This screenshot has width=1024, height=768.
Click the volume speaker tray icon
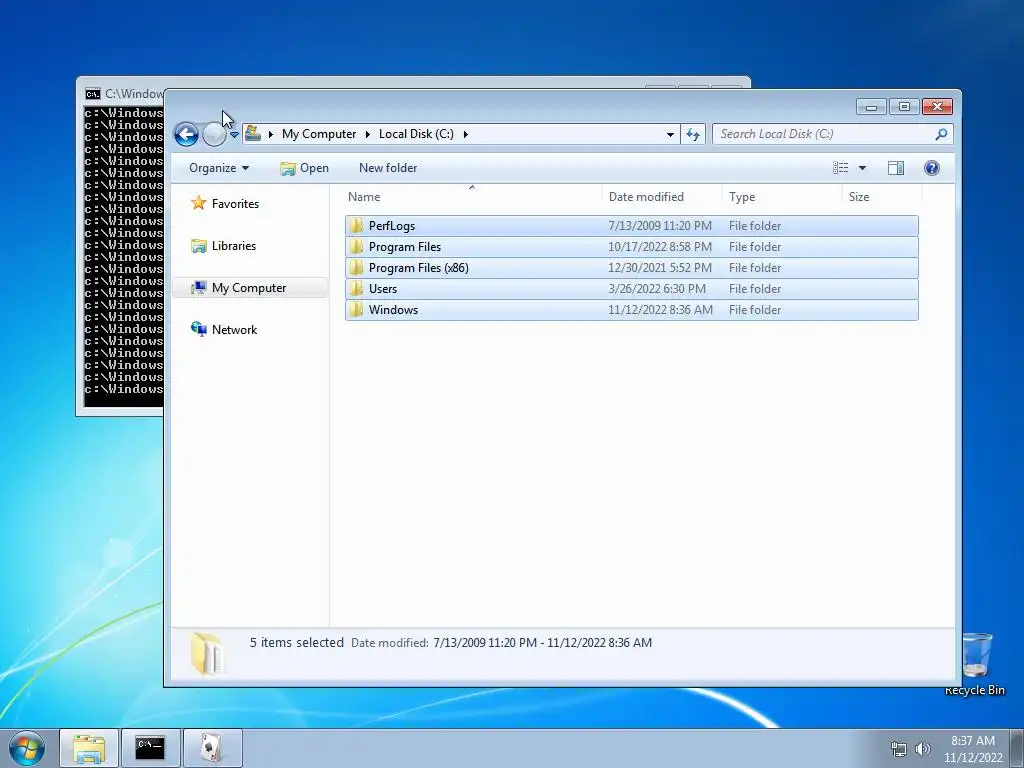[x=923, y=749]
